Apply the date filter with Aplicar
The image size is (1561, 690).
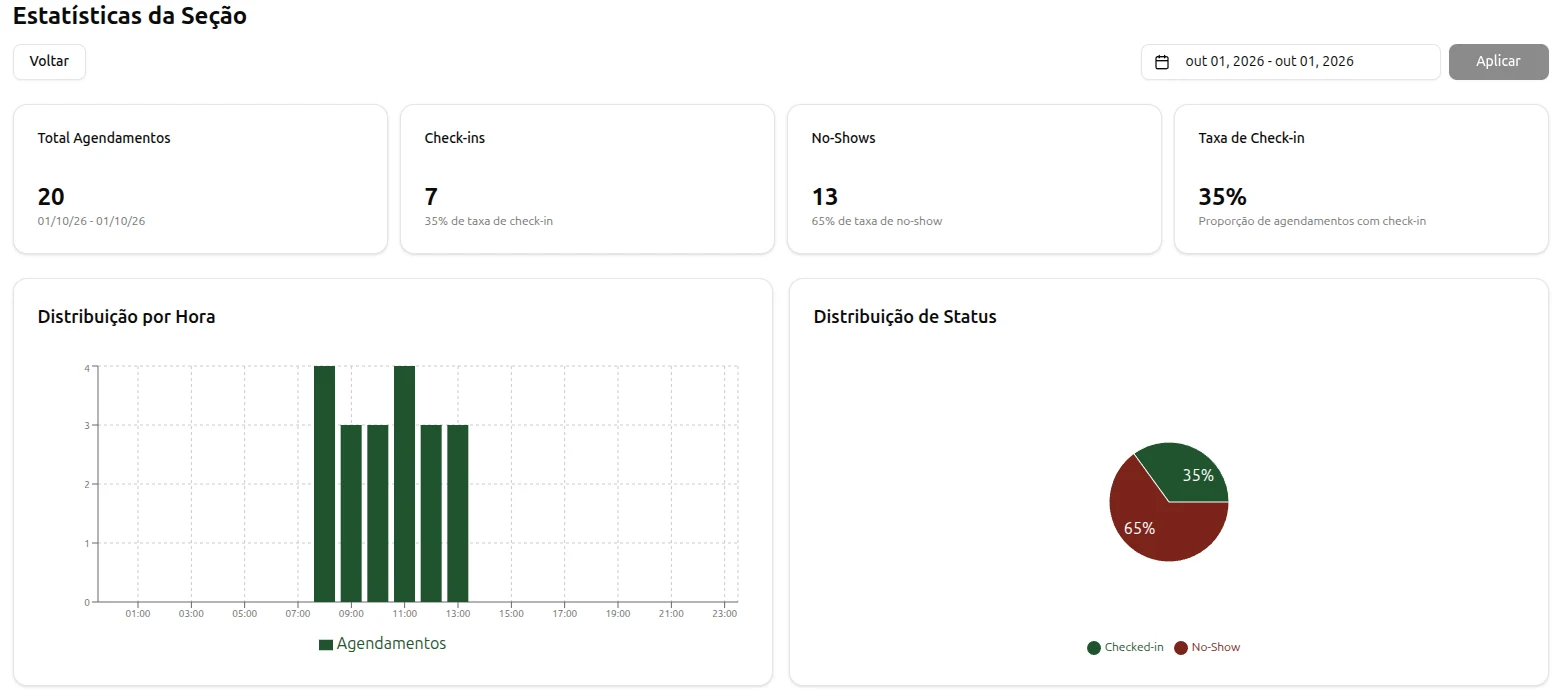(x=1498, y=62)
